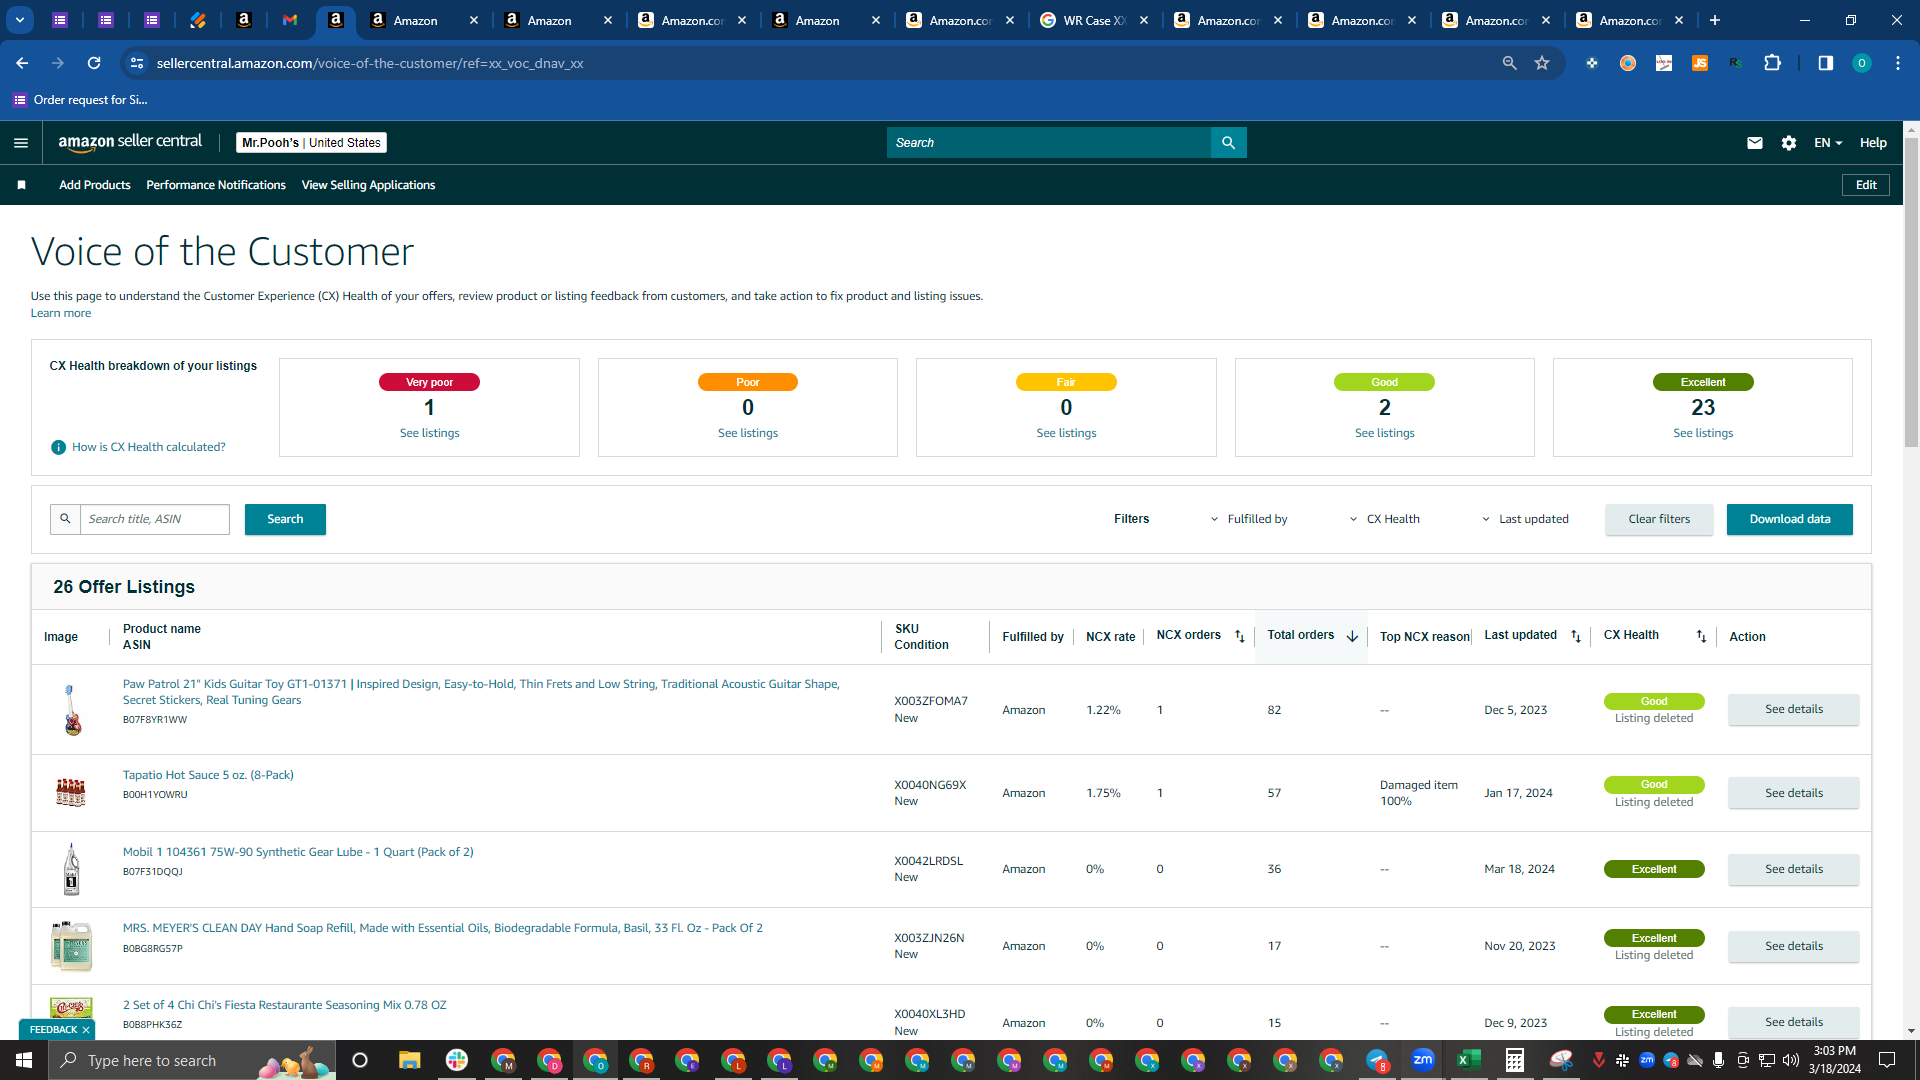This screenshot has width=1920, height=1080.
Task: Bookmark this page with star icon
Action: point(1542,63)
